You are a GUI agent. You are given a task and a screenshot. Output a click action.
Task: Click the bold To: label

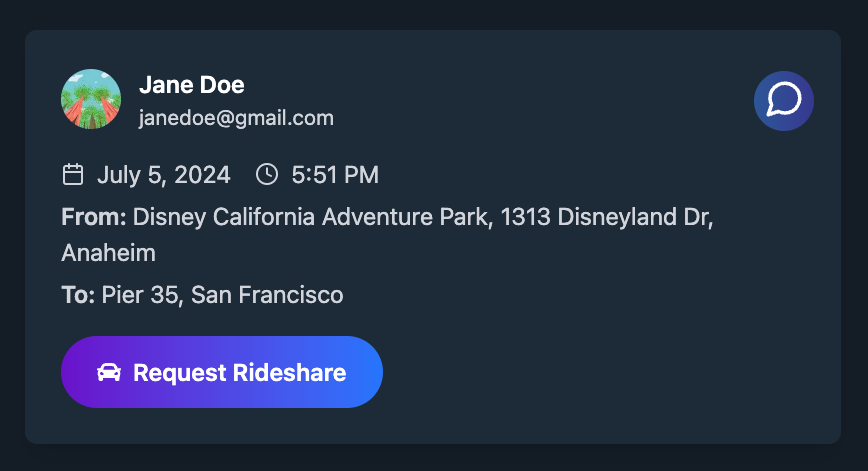tap(78, 295)
